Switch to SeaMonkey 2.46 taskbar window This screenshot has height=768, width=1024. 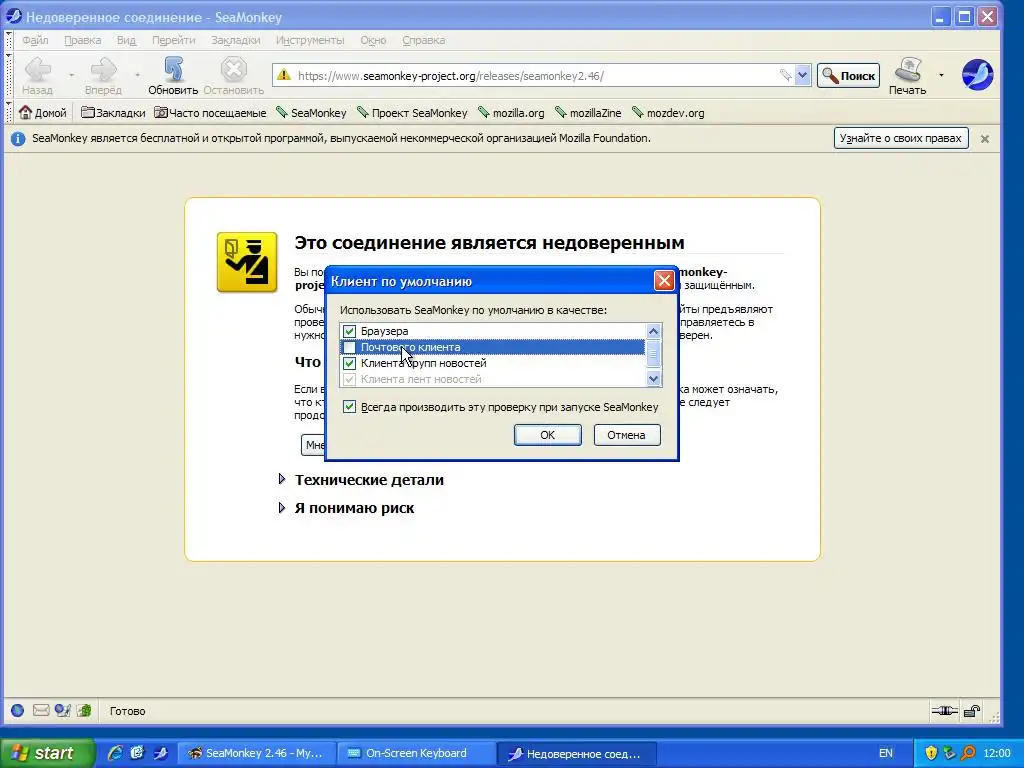[x=257, y=754]
